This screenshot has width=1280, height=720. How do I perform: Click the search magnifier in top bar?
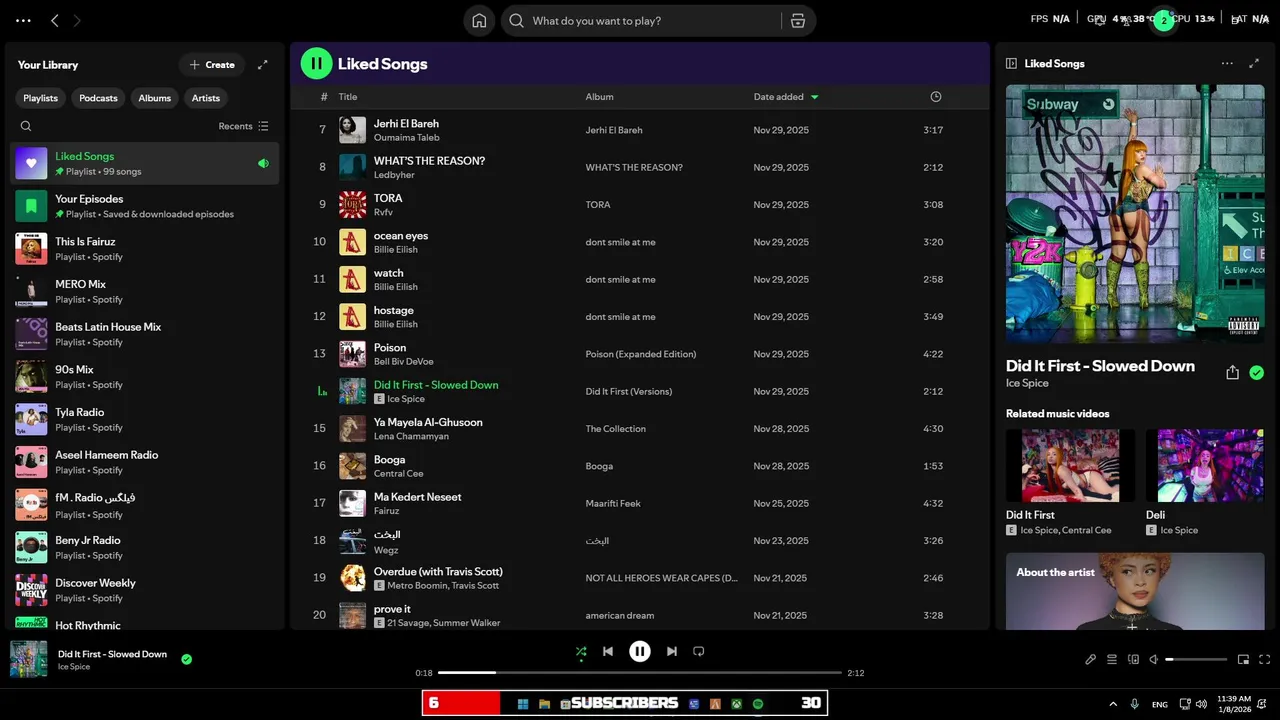(x=516, y=21)
